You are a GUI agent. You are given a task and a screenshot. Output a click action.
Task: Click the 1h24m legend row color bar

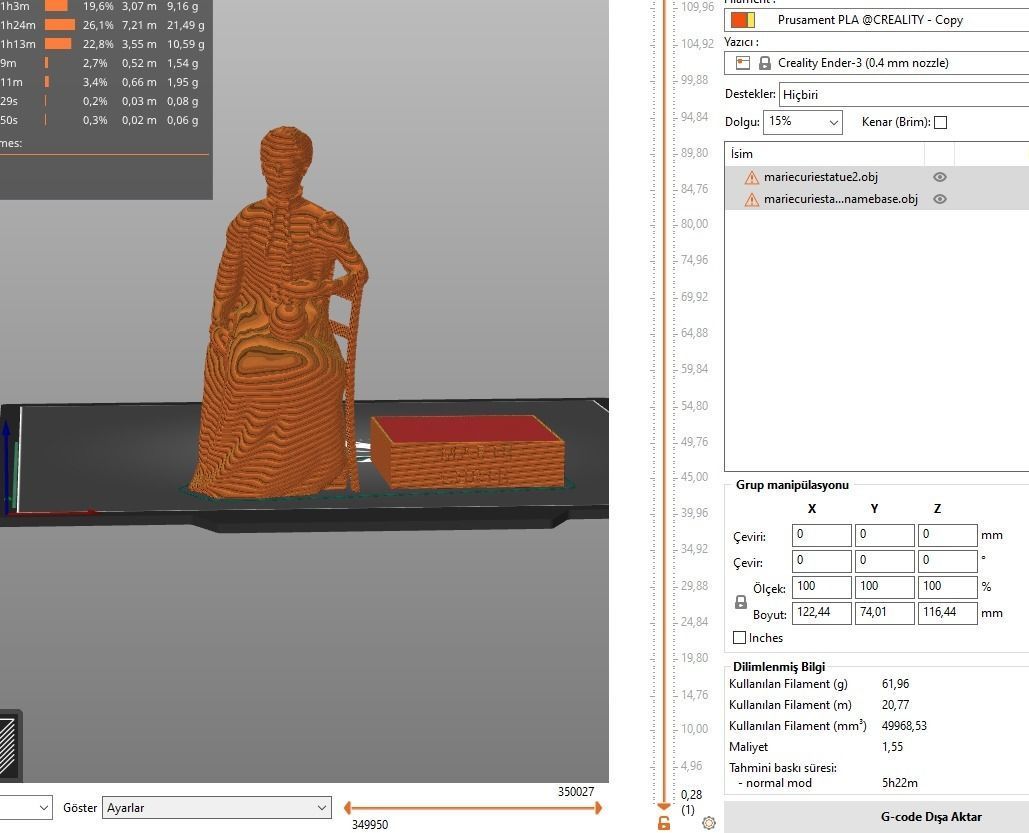60,25
